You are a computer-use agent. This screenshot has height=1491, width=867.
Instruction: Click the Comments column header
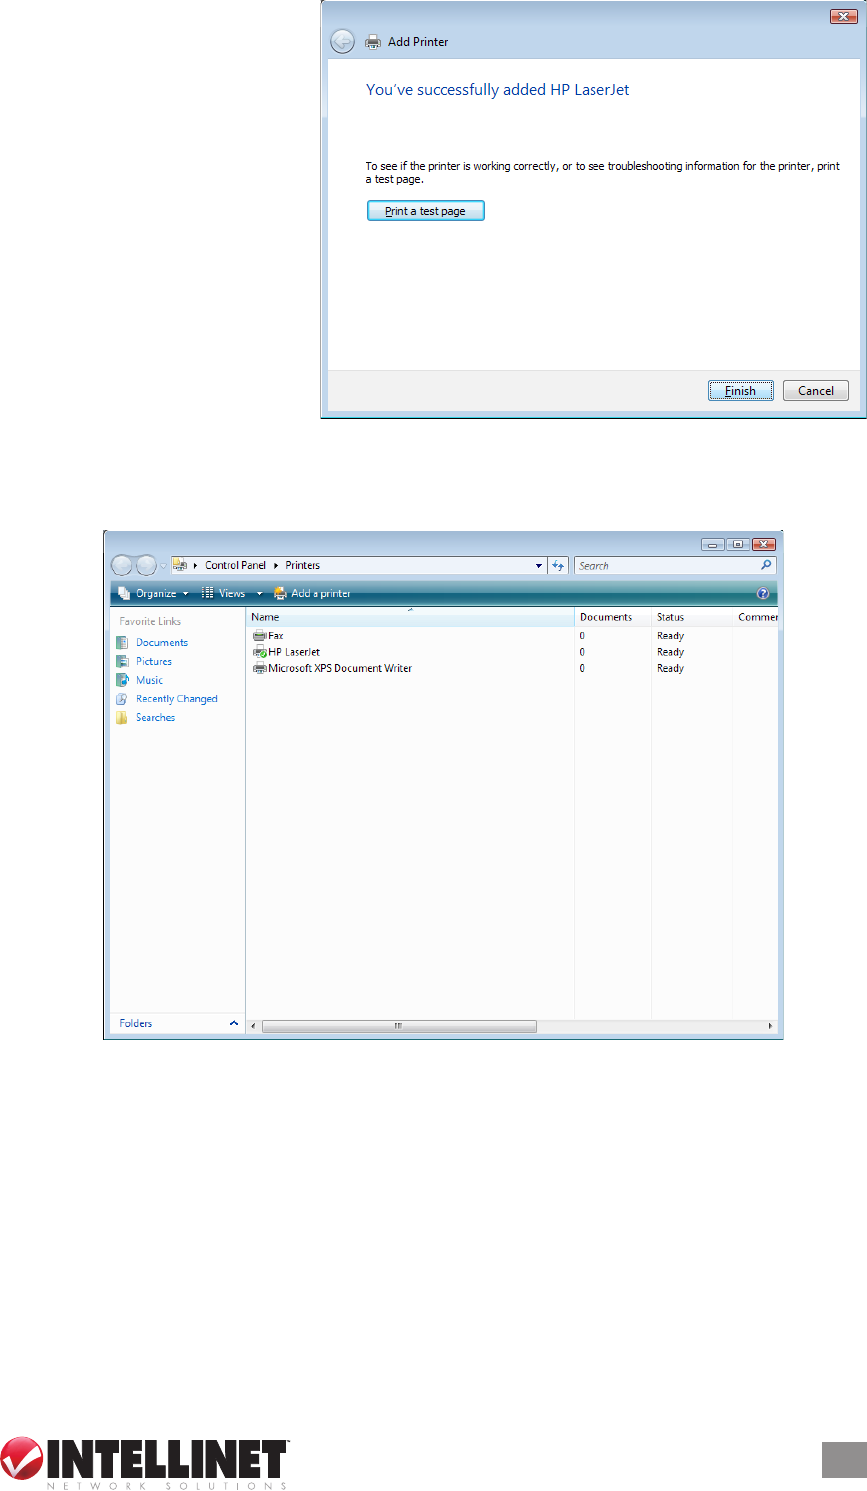point(757,618)
